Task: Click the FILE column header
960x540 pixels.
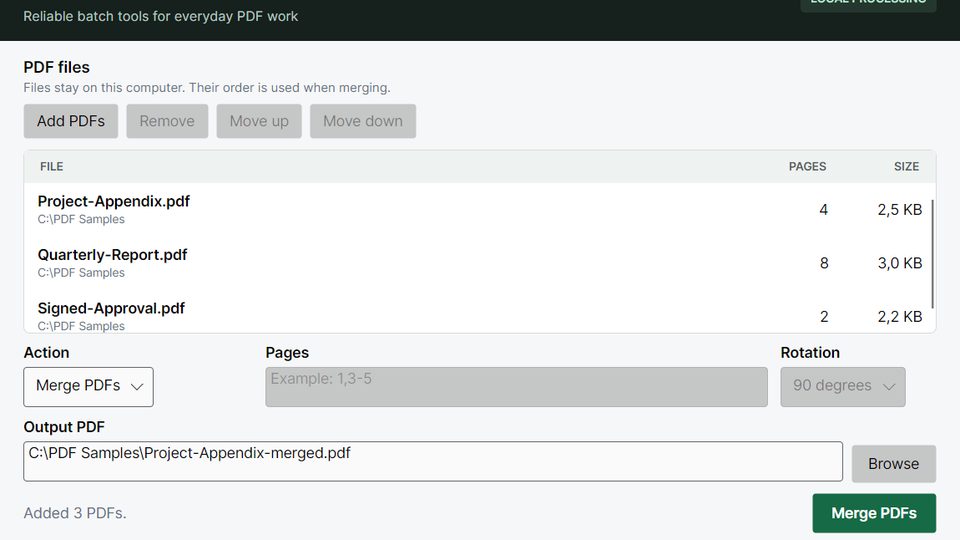Action: click(51, 167)
